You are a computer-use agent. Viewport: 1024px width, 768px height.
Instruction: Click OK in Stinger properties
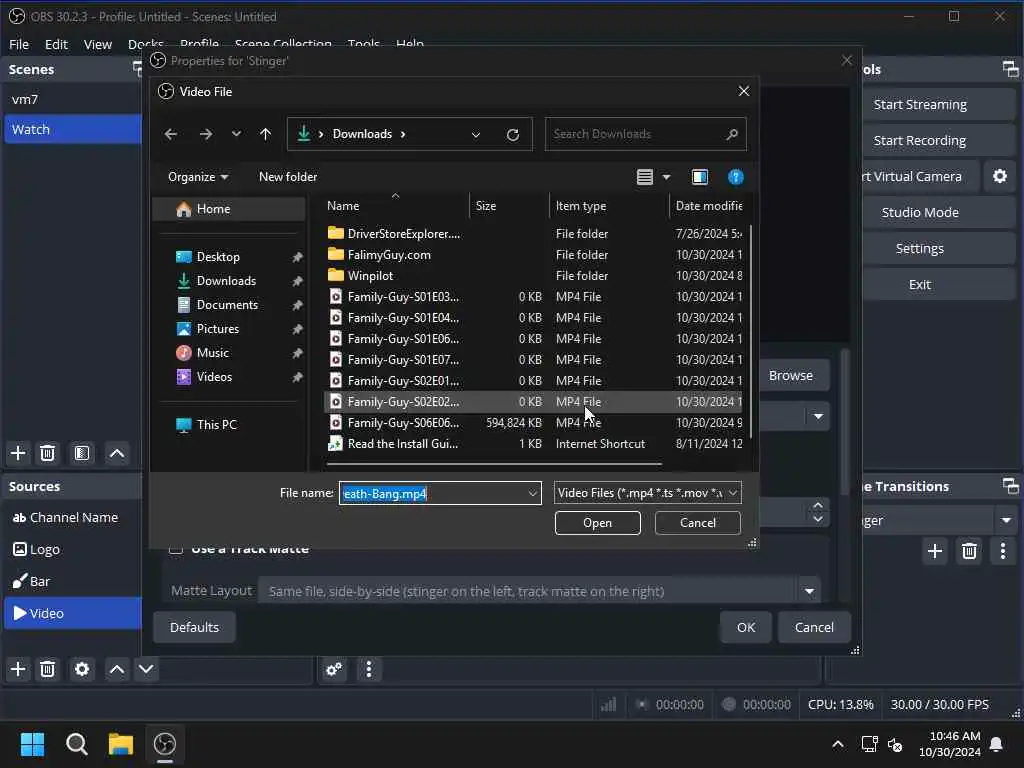click(x=746, y=627)
